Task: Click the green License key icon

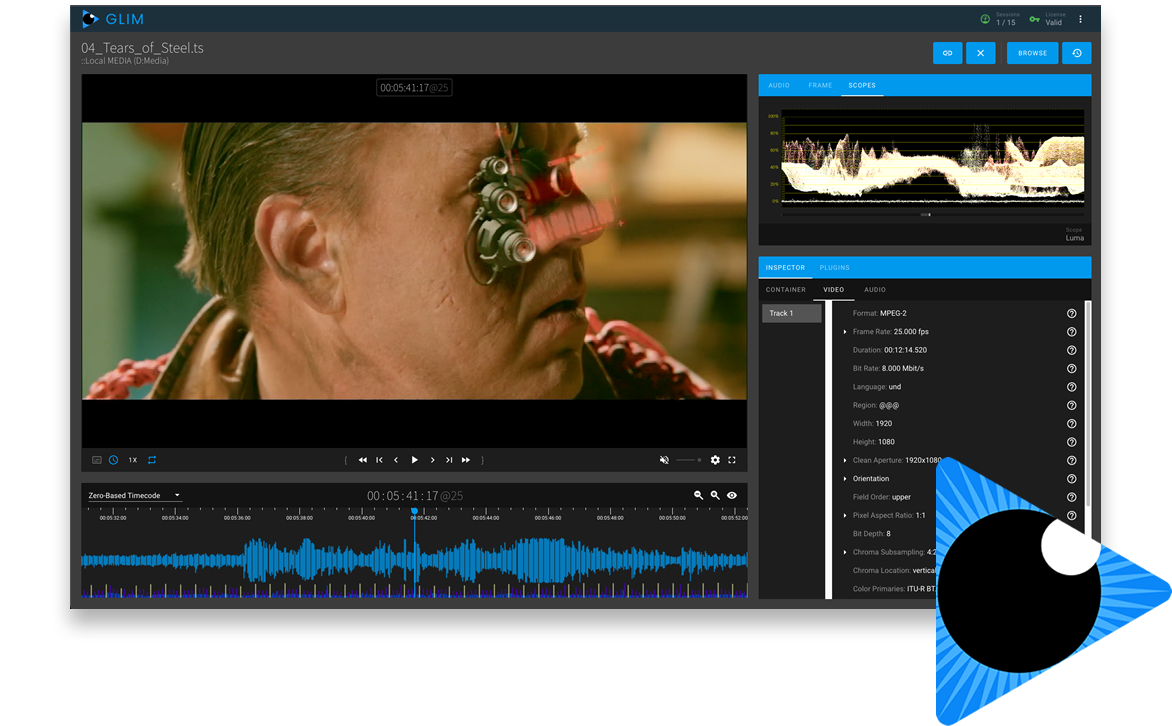Action: click(1034, 19)
